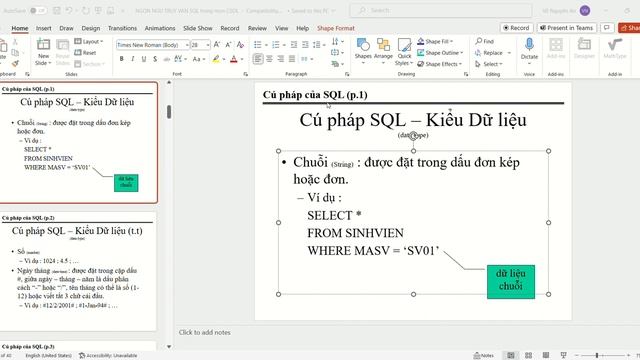The image size is (640, 360).
Task: Increase font size with larger A
Action: pos(217,44)
